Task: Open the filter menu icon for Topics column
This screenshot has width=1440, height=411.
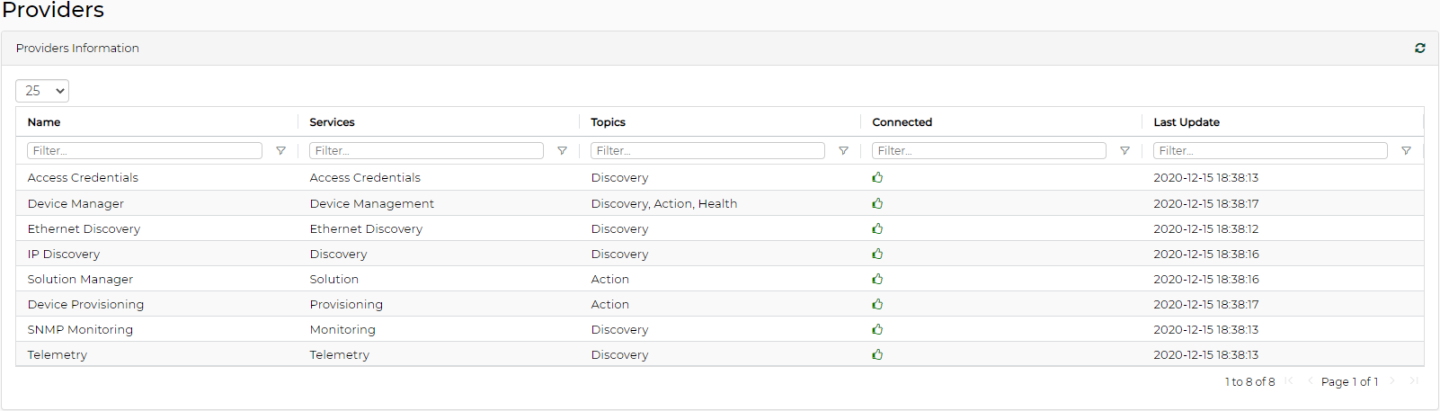Action: pyautogui.click(x=843, y=151)
